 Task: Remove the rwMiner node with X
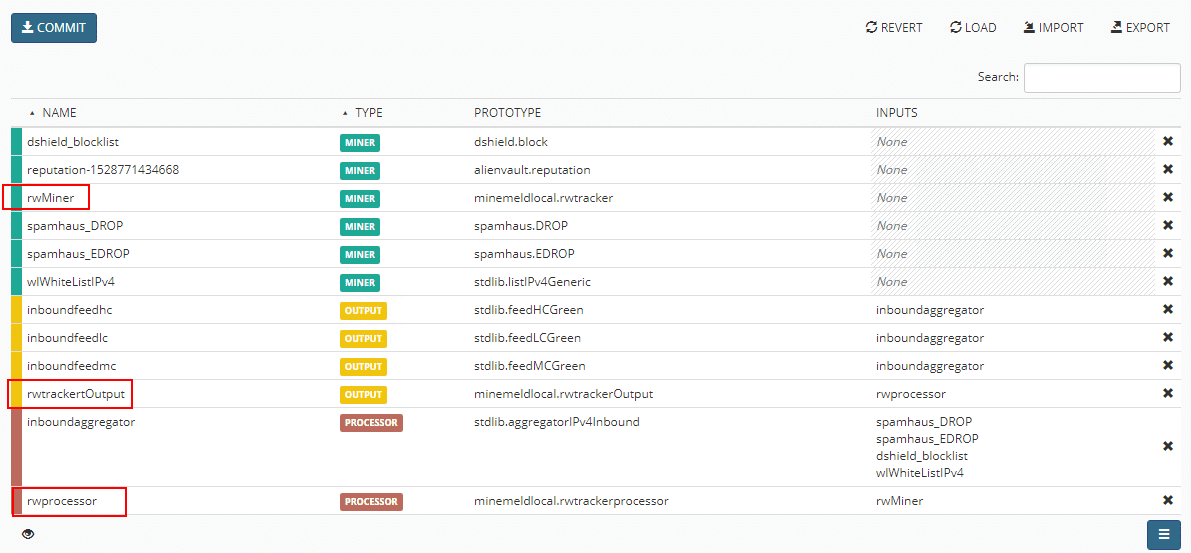[1167, 198]
